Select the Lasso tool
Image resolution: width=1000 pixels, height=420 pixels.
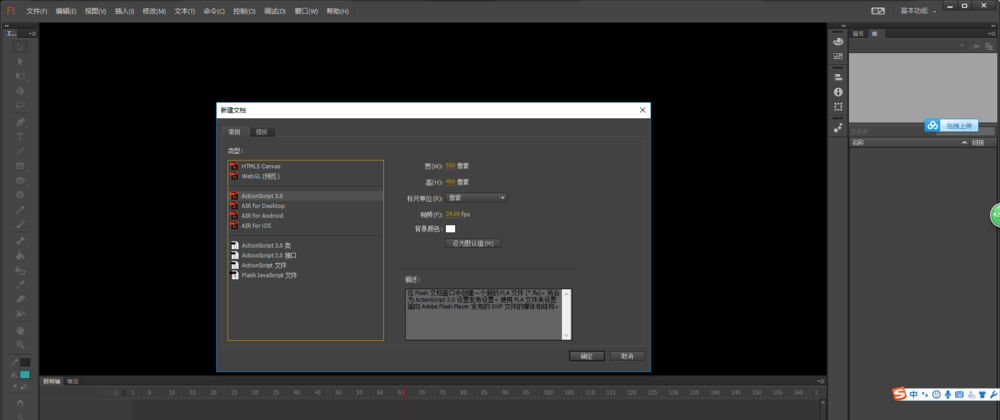20,105
